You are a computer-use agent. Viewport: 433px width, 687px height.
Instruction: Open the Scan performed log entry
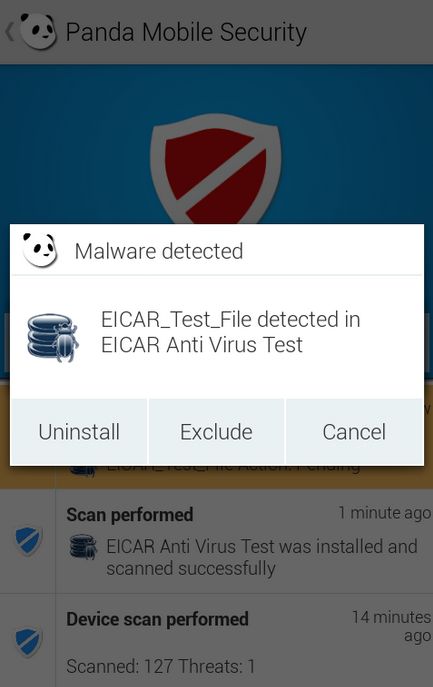244,542
